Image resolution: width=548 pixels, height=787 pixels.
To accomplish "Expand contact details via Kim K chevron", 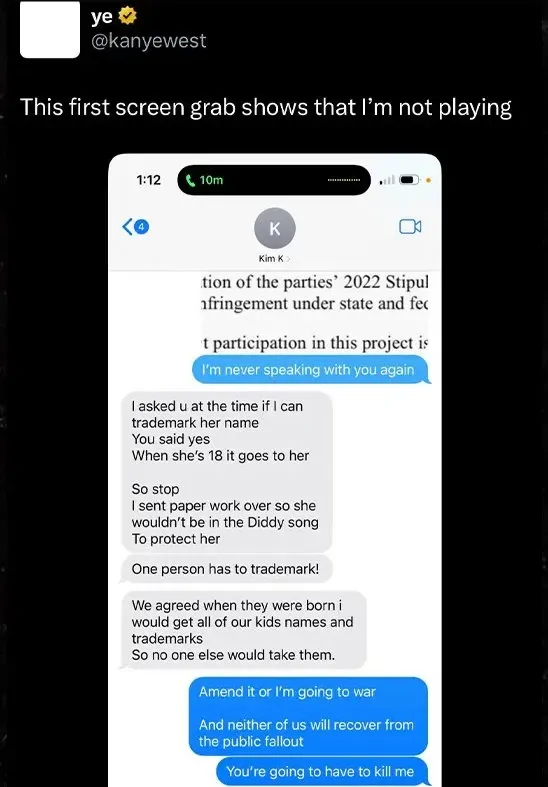I will 288,259.
